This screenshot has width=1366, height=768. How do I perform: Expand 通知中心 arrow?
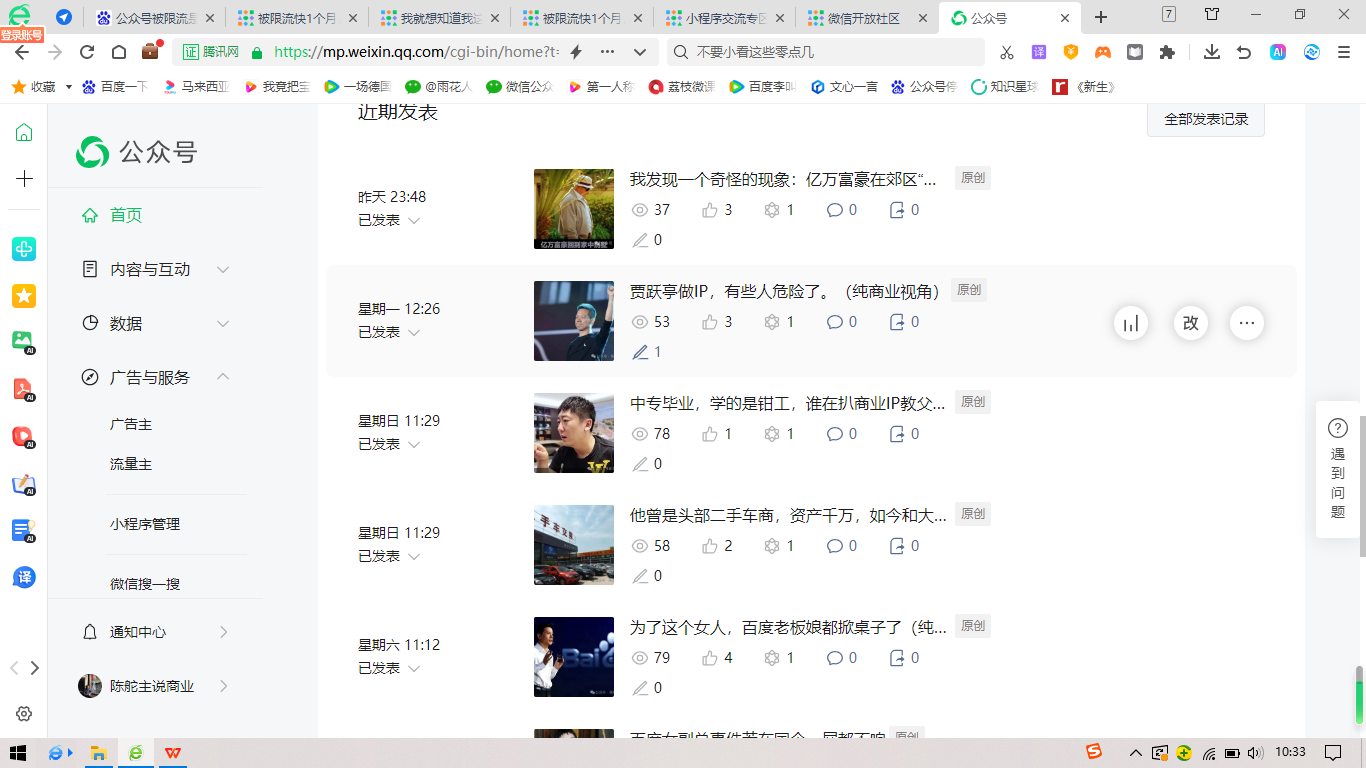(x=223, y=632)
